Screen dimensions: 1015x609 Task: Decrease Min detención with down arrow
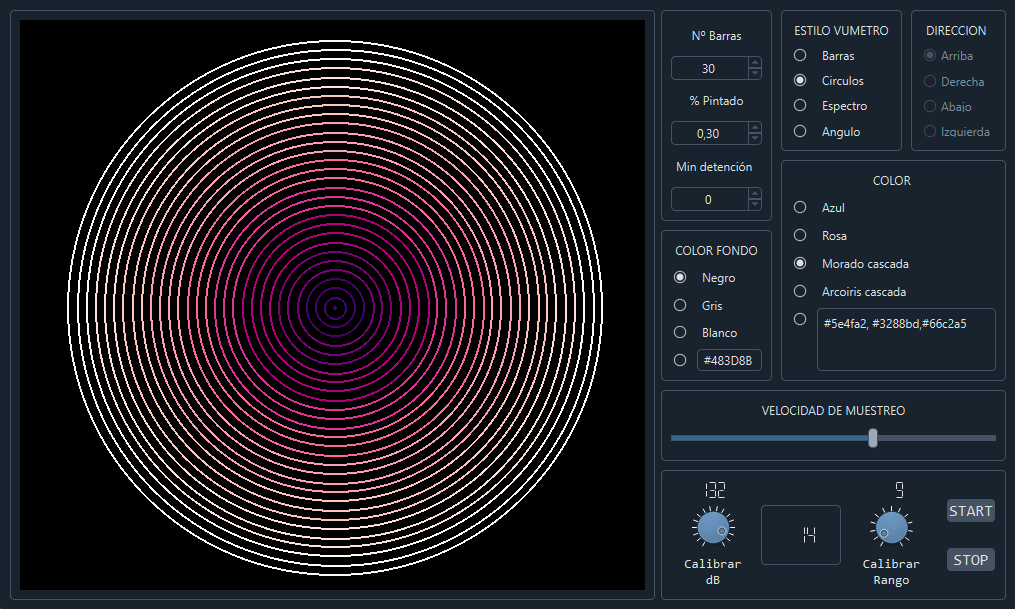click(755, 205)
